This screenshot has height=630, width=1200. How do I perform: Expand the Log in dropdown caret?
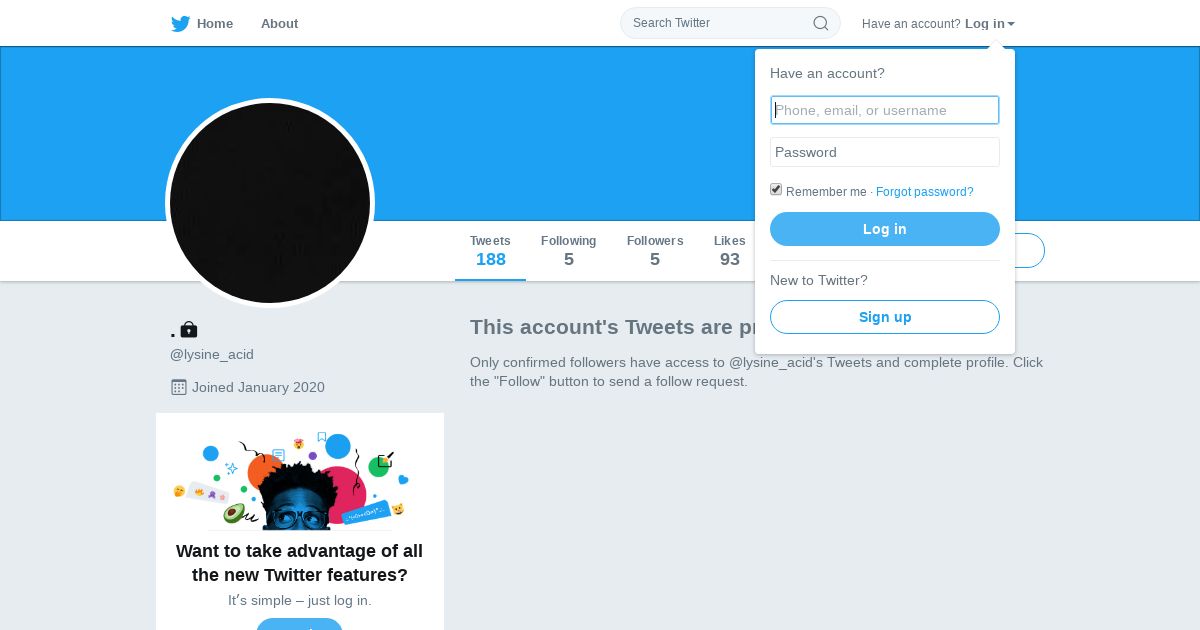(x=1011, y=24)
